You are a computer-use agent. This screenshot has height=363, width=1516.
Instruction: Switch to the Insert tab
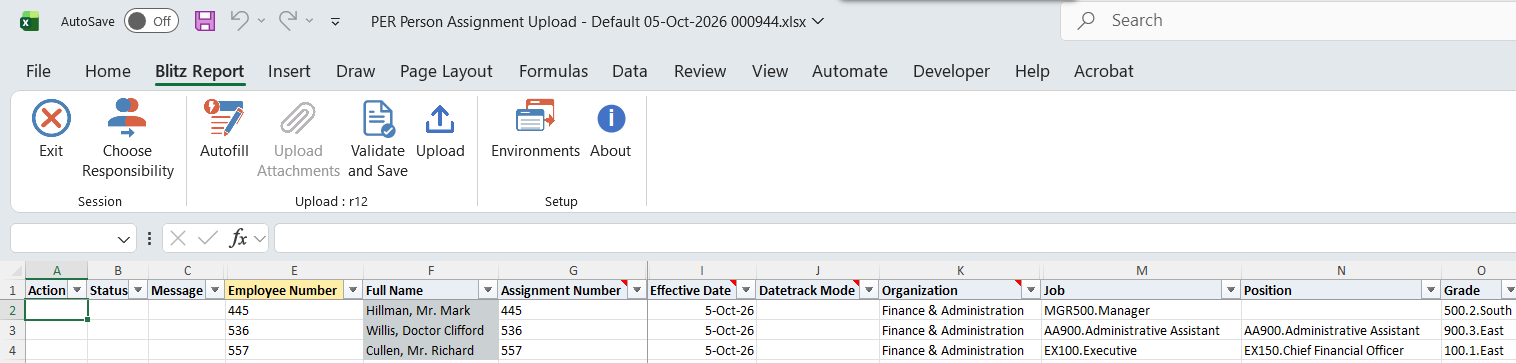click(x=289, y=71)
